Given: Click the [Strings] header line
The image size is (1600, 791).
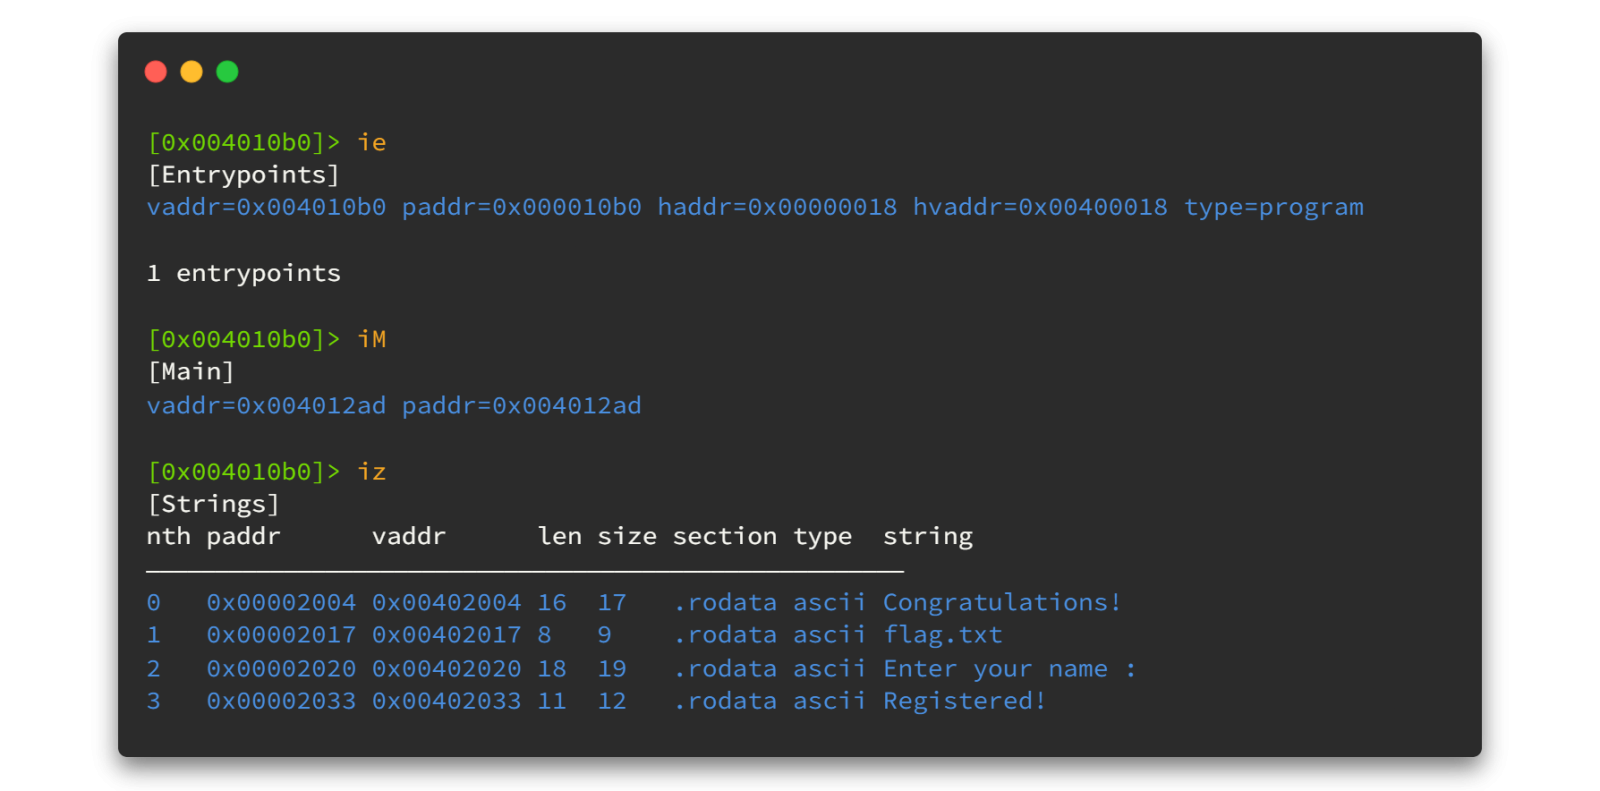Looking at the screenshot, I should pyautogui.click(x=214, y=504).
